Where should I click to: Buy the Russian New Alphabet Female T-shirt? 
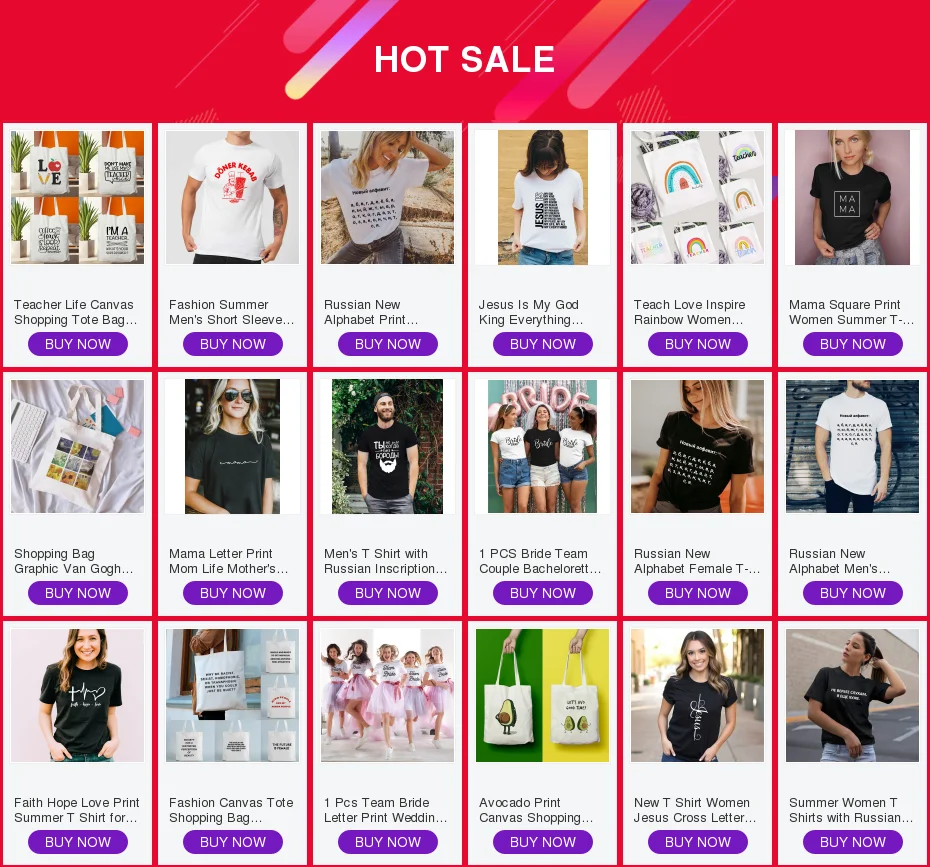(698, 593)
